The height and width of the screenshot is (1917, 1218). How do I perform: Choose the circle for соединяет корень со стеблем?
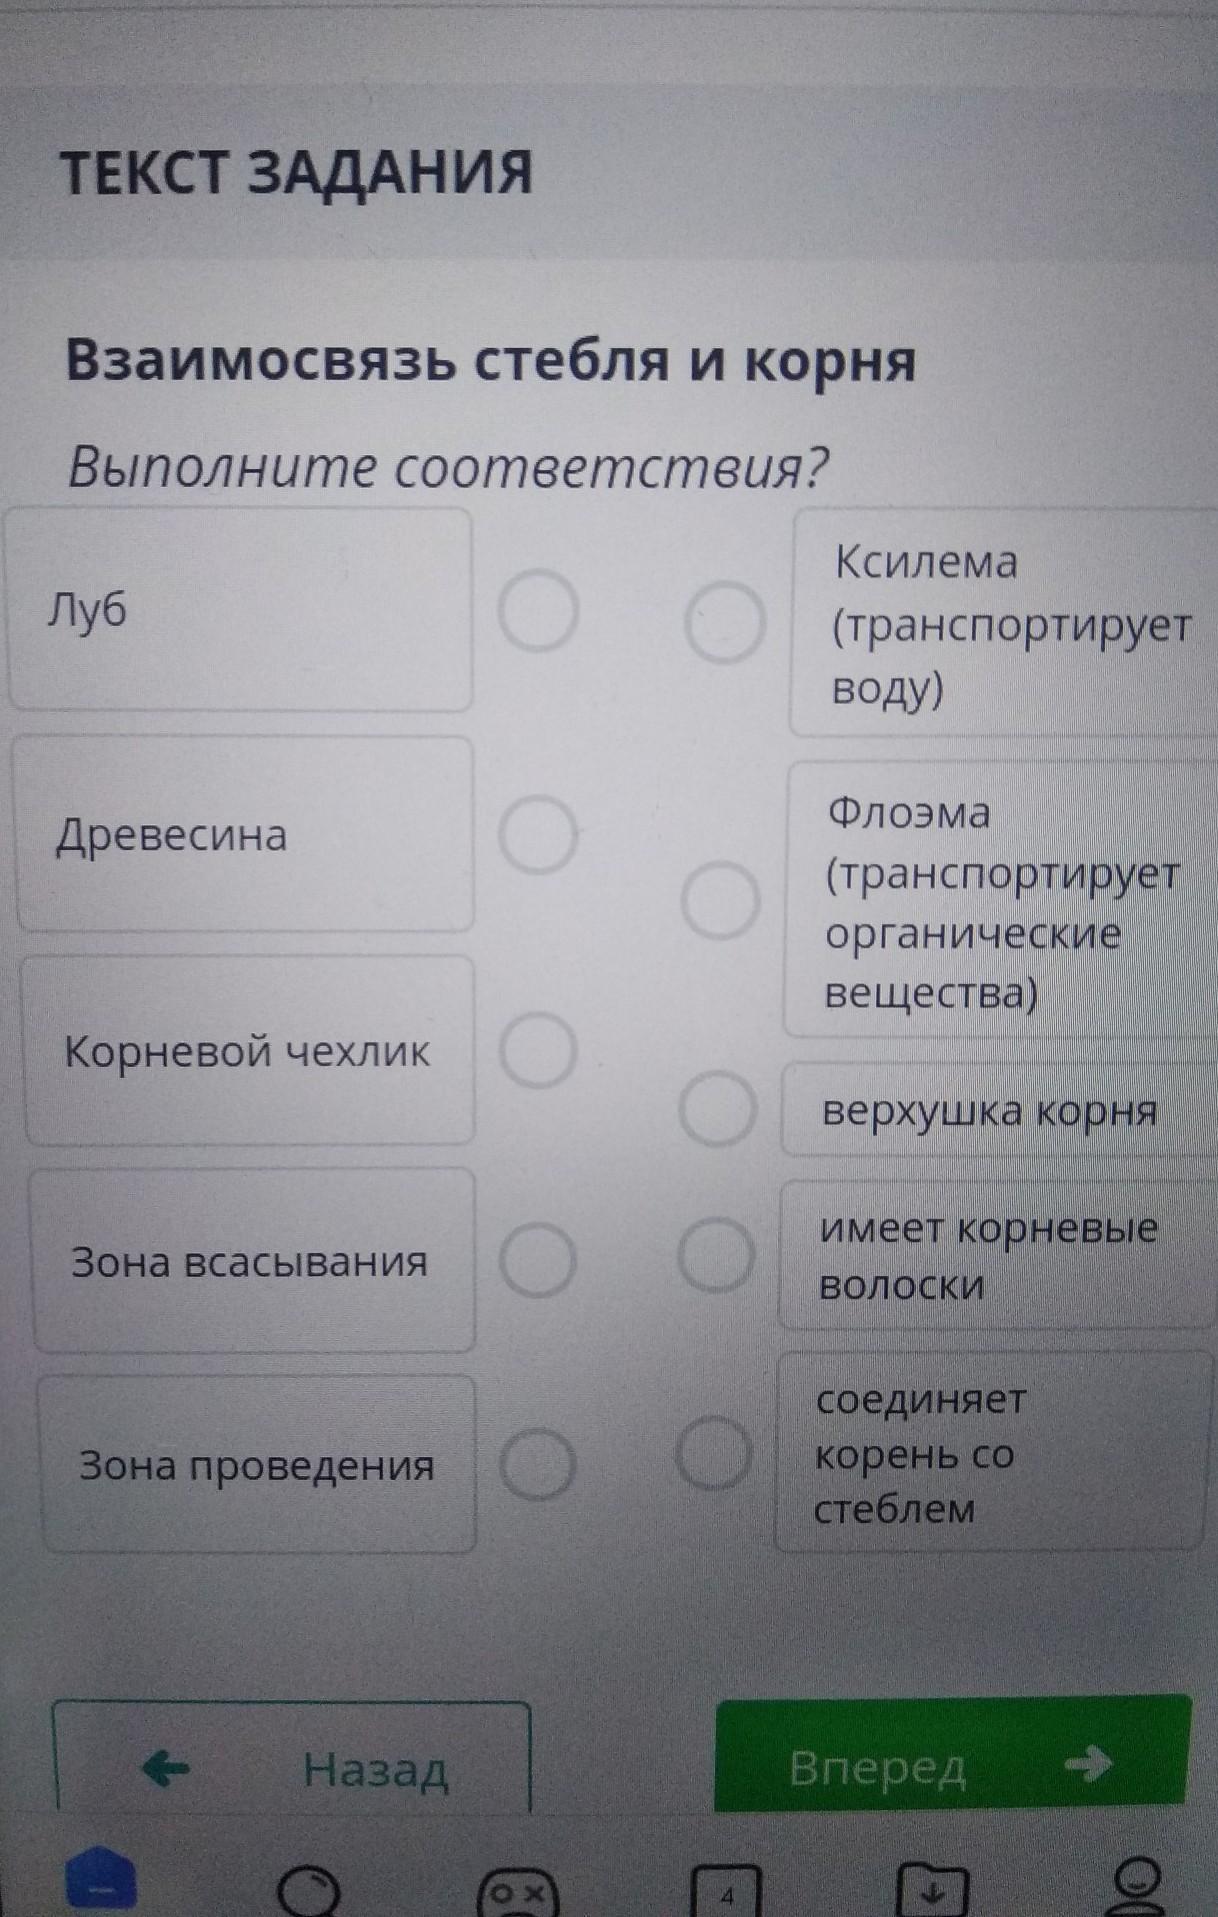pyautogui.click(x=714, y=1452)
